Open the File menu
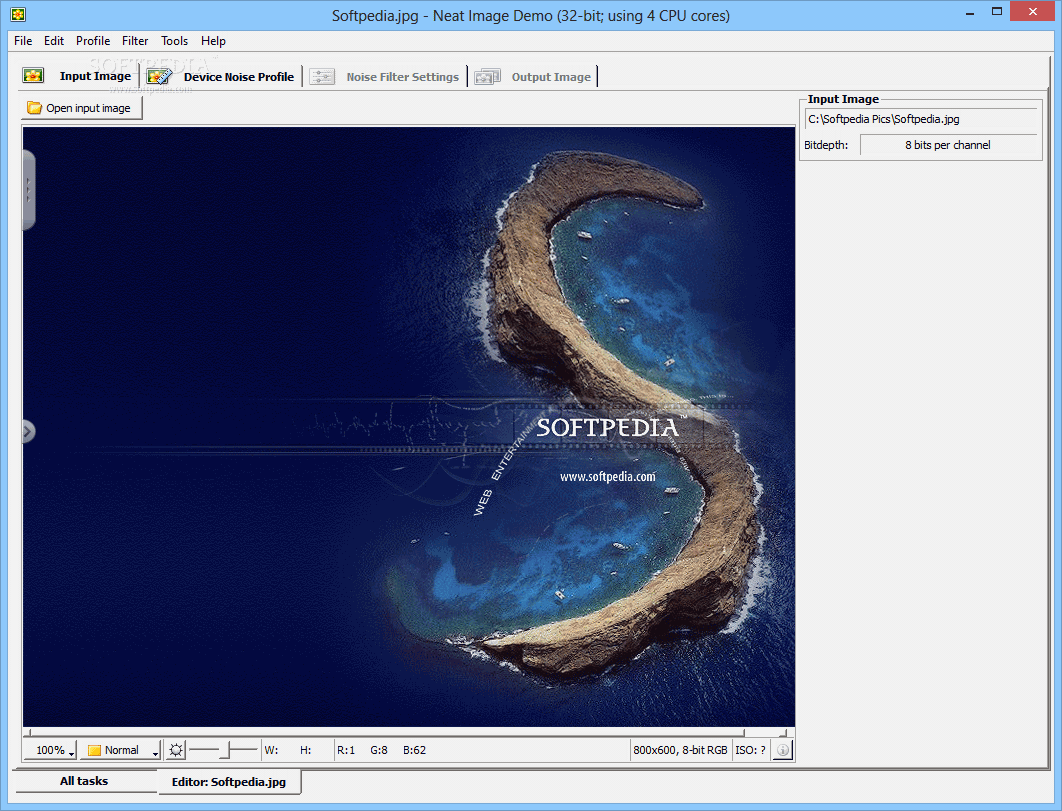The width and height of the screenshot is (1062, 811). point(23,41)
